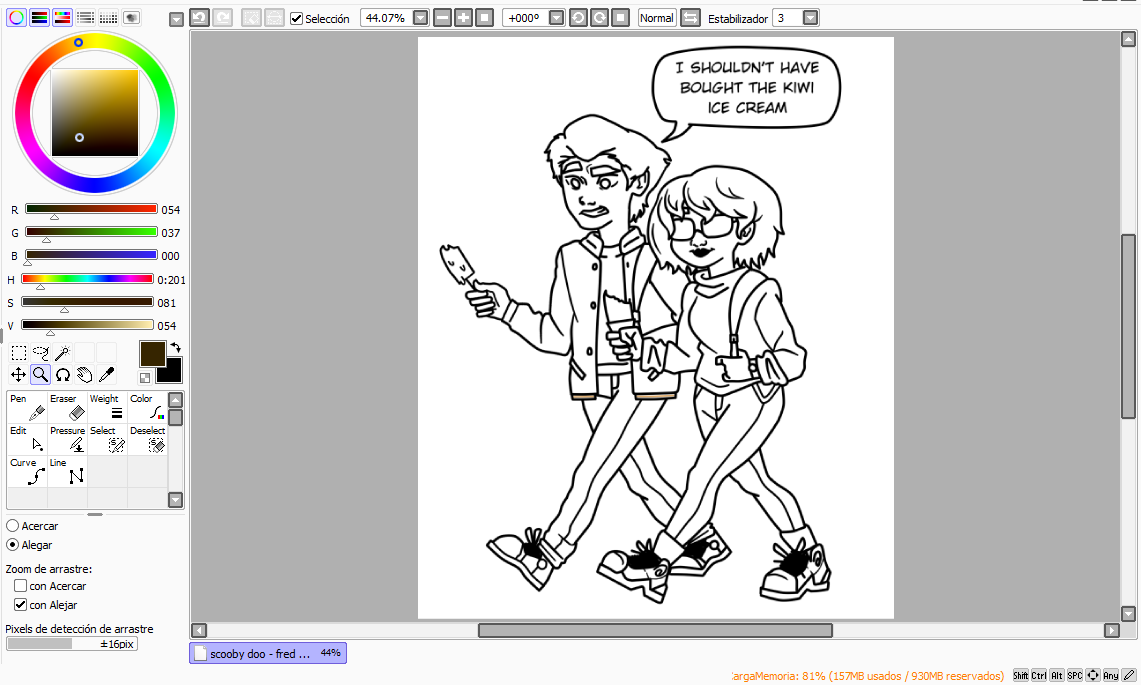The image size is (1141, 685).
Task: Select the lasso selection tool
Action: 41,353
